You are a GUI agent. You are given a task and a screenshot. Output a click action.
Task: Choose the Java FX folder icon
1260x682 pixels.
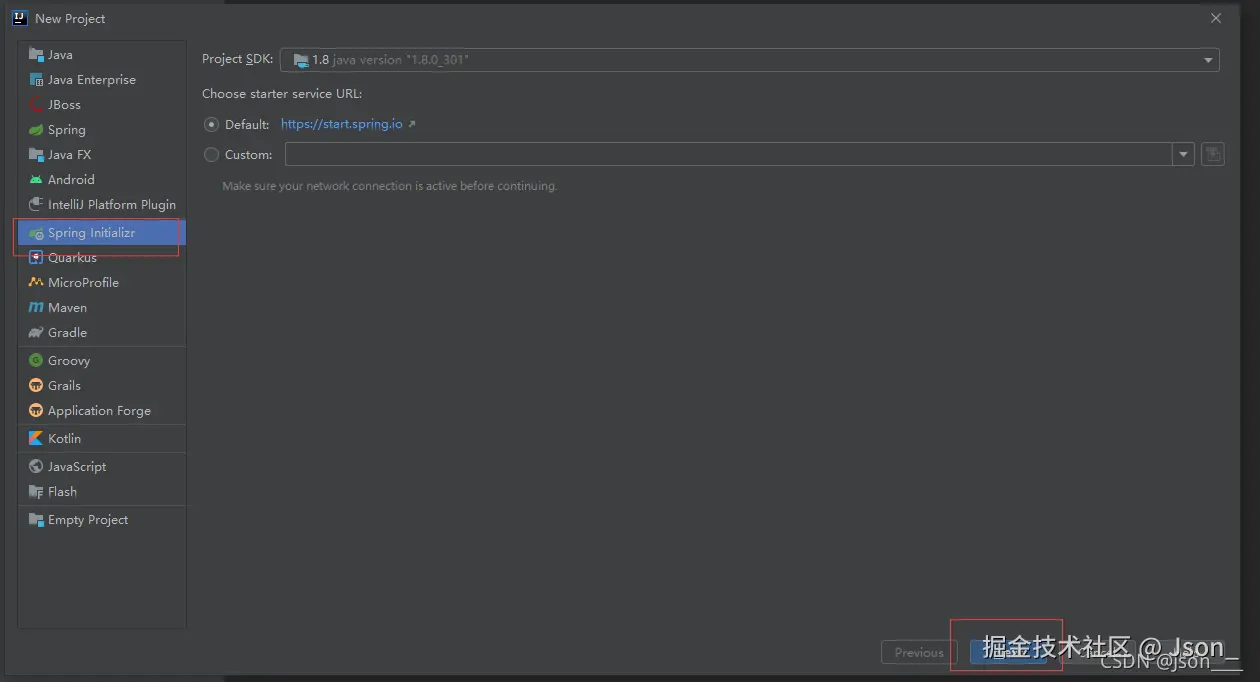(36, 154)
